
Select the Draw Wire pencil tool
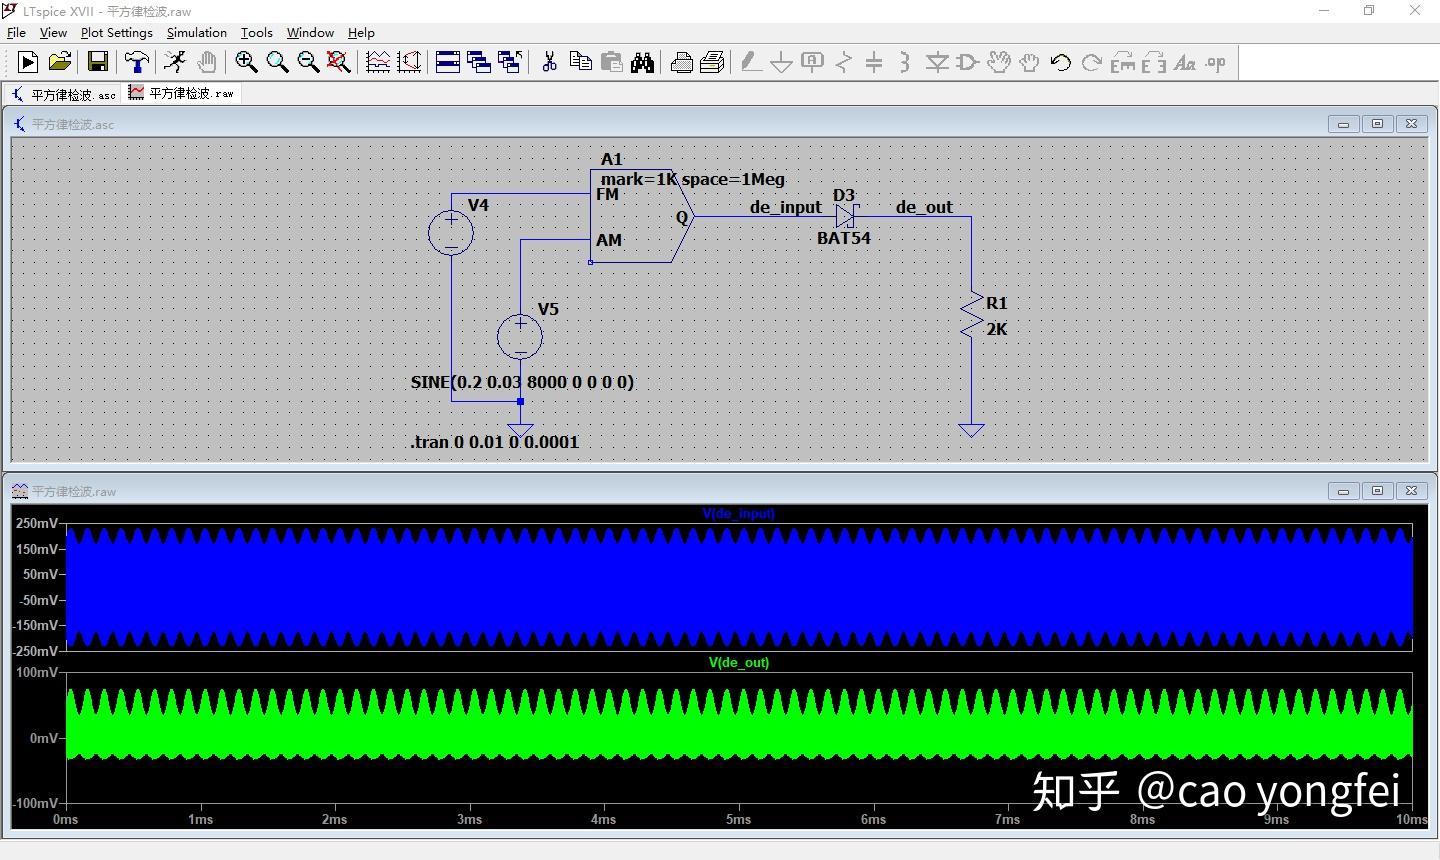coord(751,62)
